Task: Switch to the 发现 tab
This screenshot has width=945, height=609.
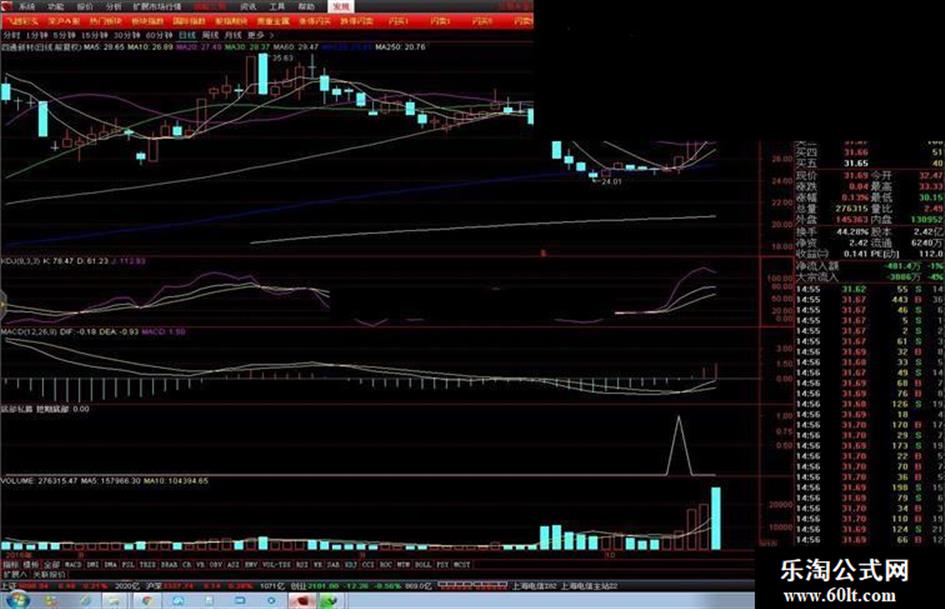Action: pos(341,7)
